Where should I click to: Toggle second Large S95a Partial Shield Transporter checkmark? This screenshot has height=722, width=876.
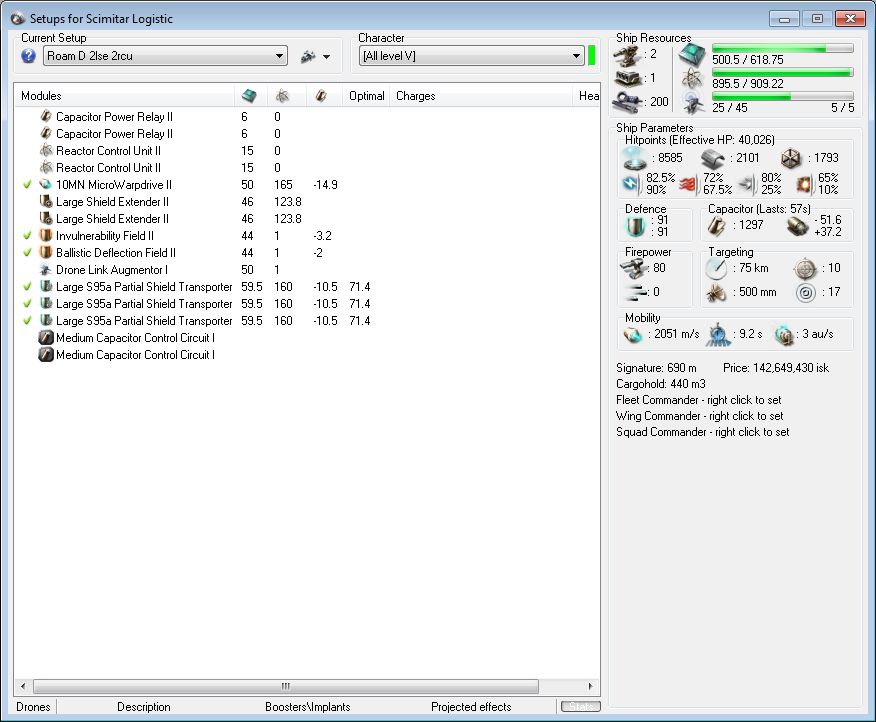(x=27, y=303)
